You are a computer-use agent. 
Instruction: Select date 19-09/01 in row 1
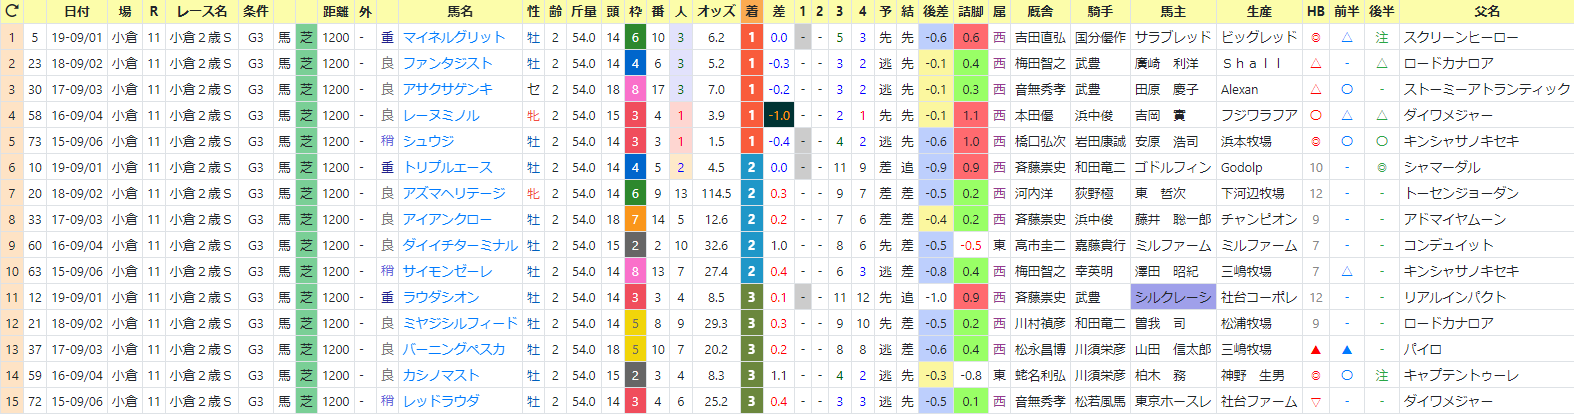tap(76, 37)
